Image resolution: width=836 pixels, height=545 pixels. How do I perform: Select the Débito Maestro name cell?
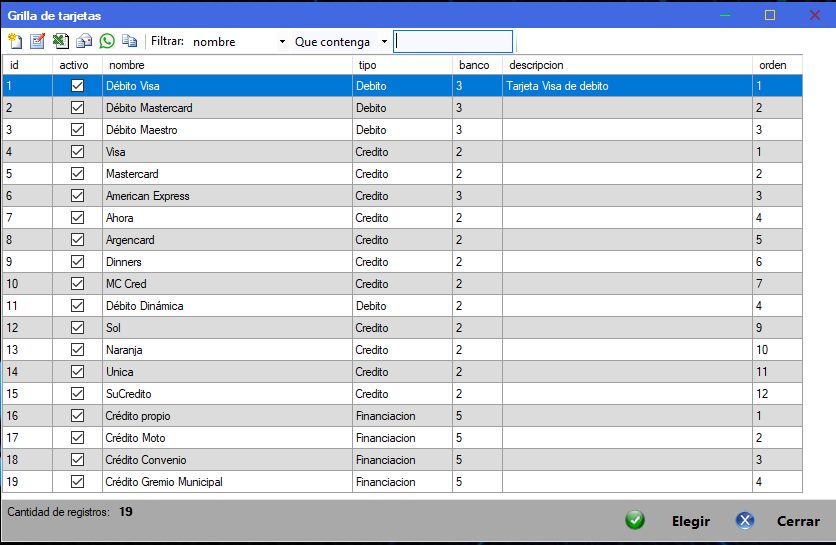(x=227, y=130)
